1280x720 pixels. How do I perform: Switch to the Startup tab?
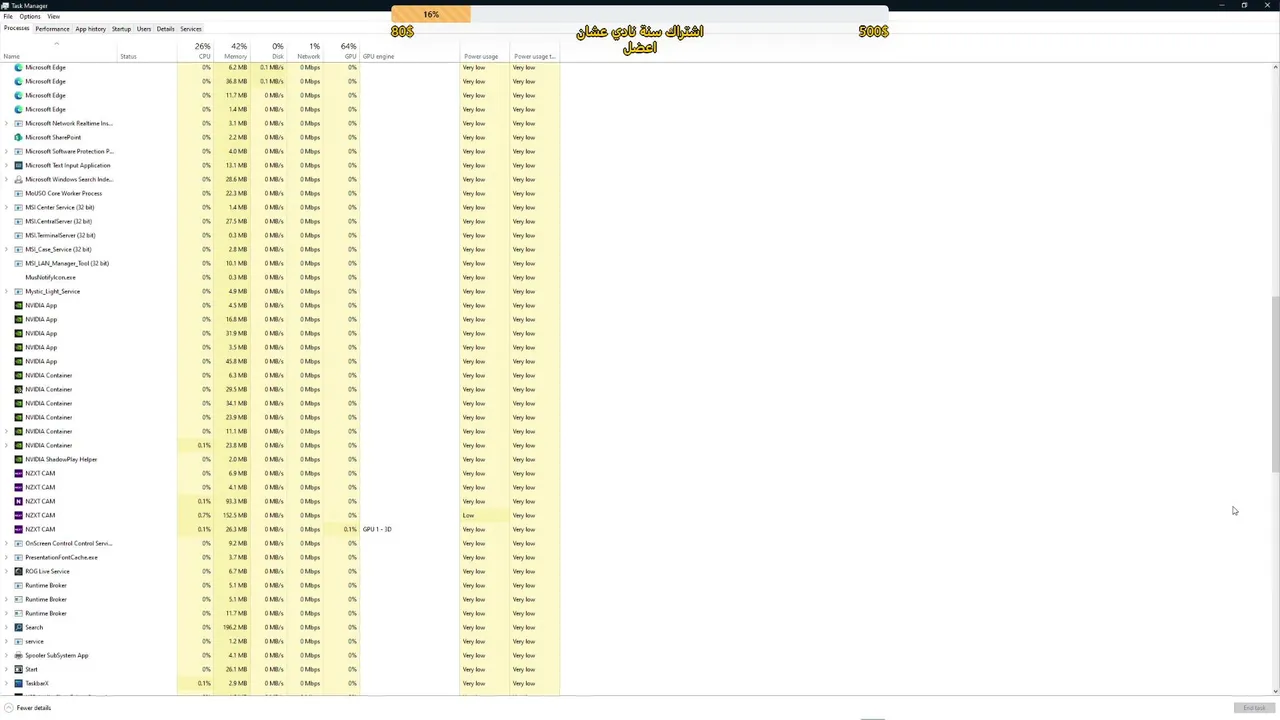point(121,29)
